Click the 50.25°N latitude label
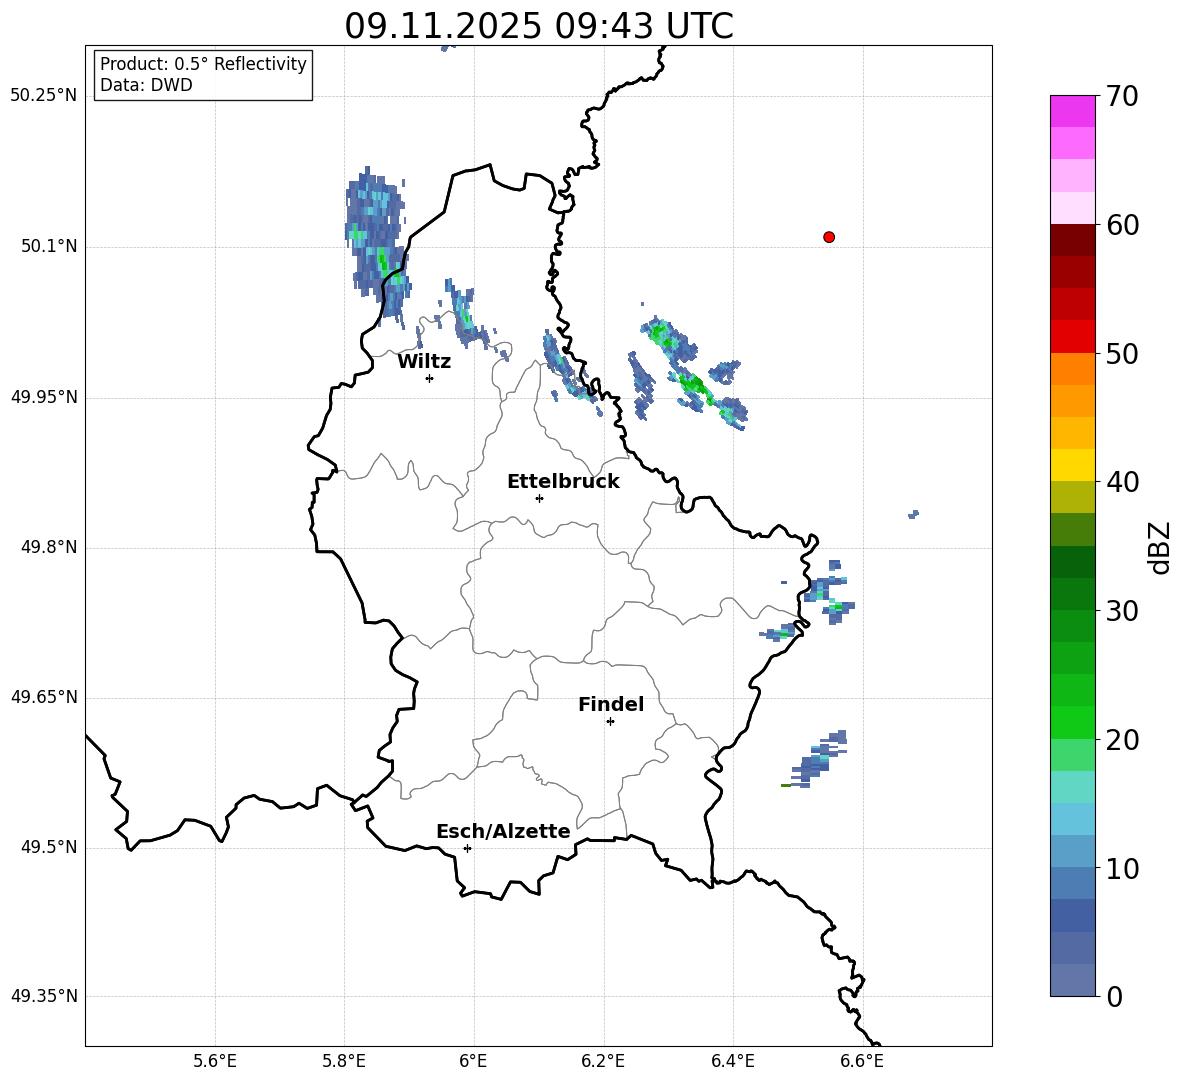The height and width of the screenshot is (1081, 1184). [x=44, y=96]
